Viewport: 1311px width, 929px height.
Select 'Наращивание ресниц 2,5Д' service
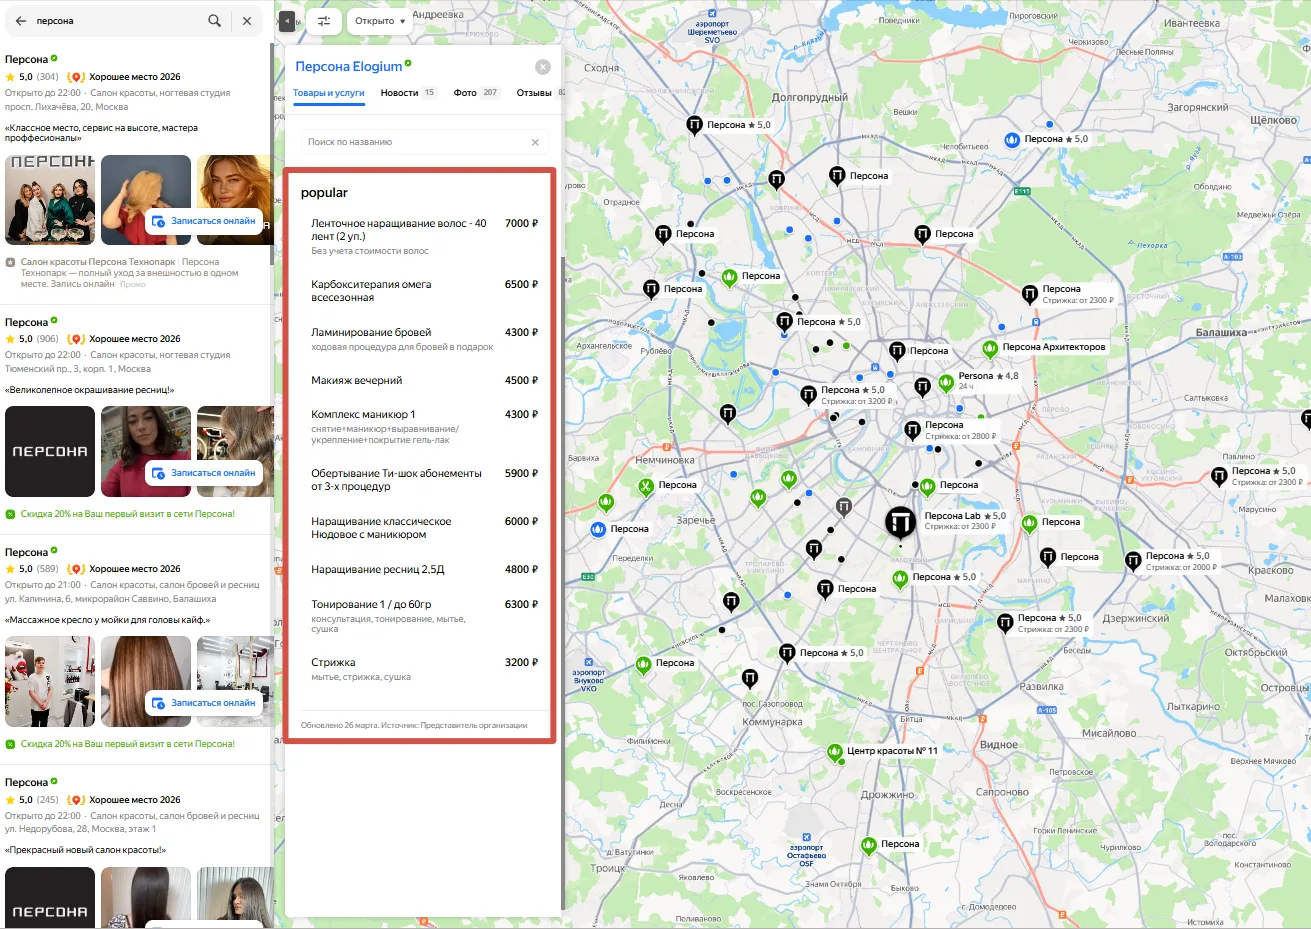[x=424, y=569]
